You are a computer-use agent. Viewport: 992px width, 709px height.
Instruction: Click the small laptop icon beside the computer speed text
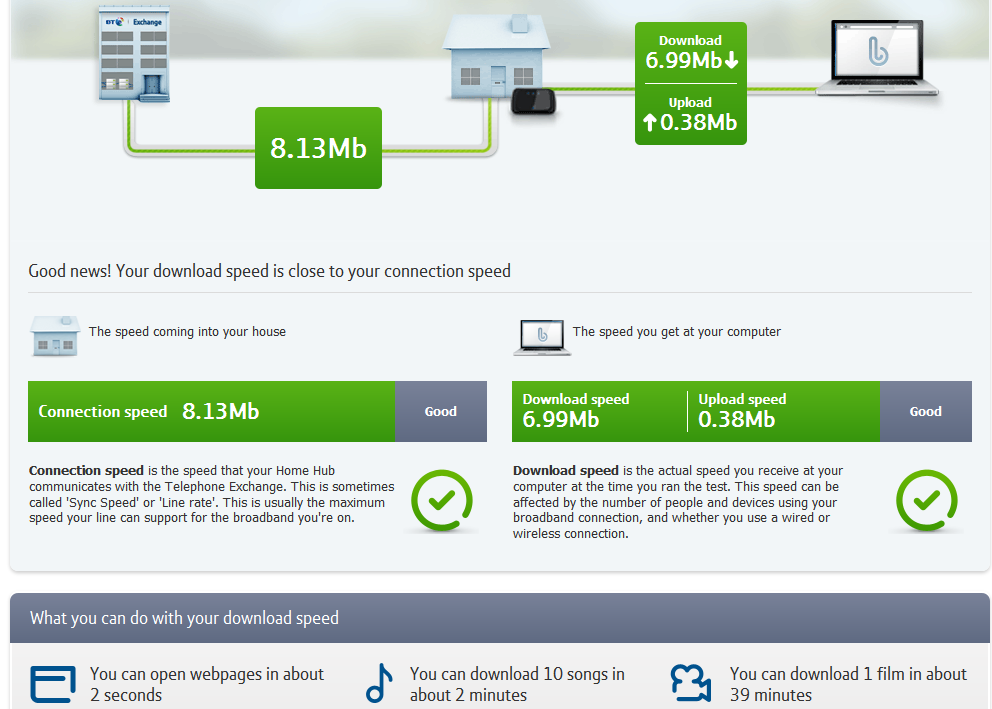(541, 337)
